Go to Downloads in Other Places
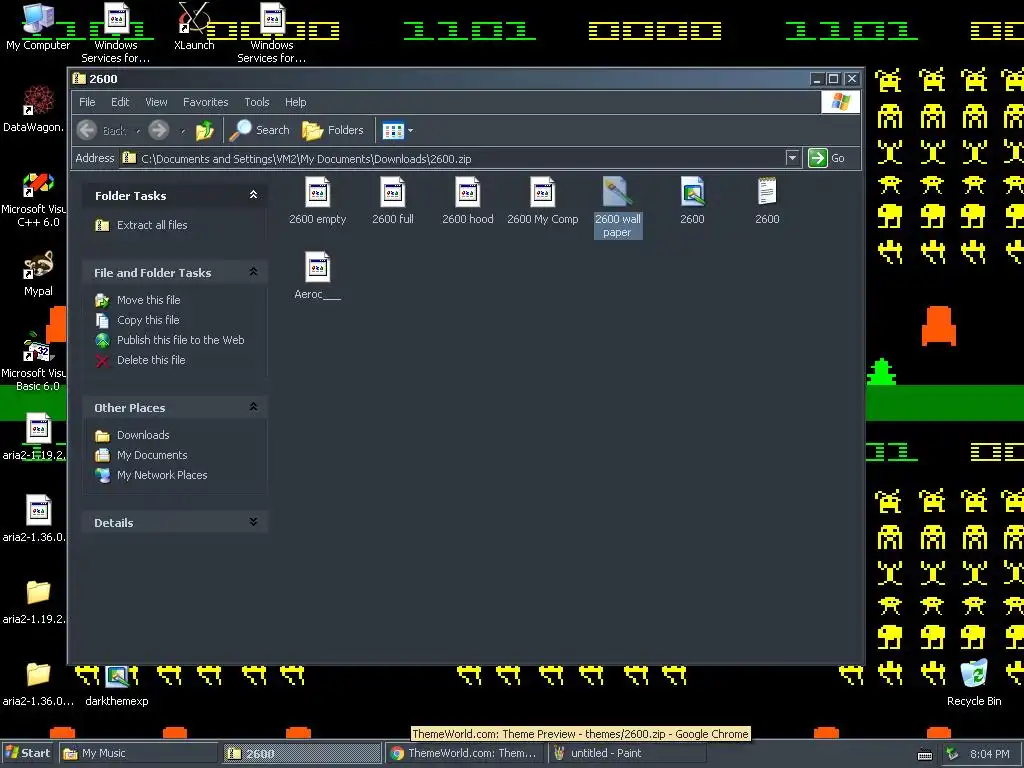This screenshot has height=768, width=1024. pyautogui.click(x=143, y=436)
